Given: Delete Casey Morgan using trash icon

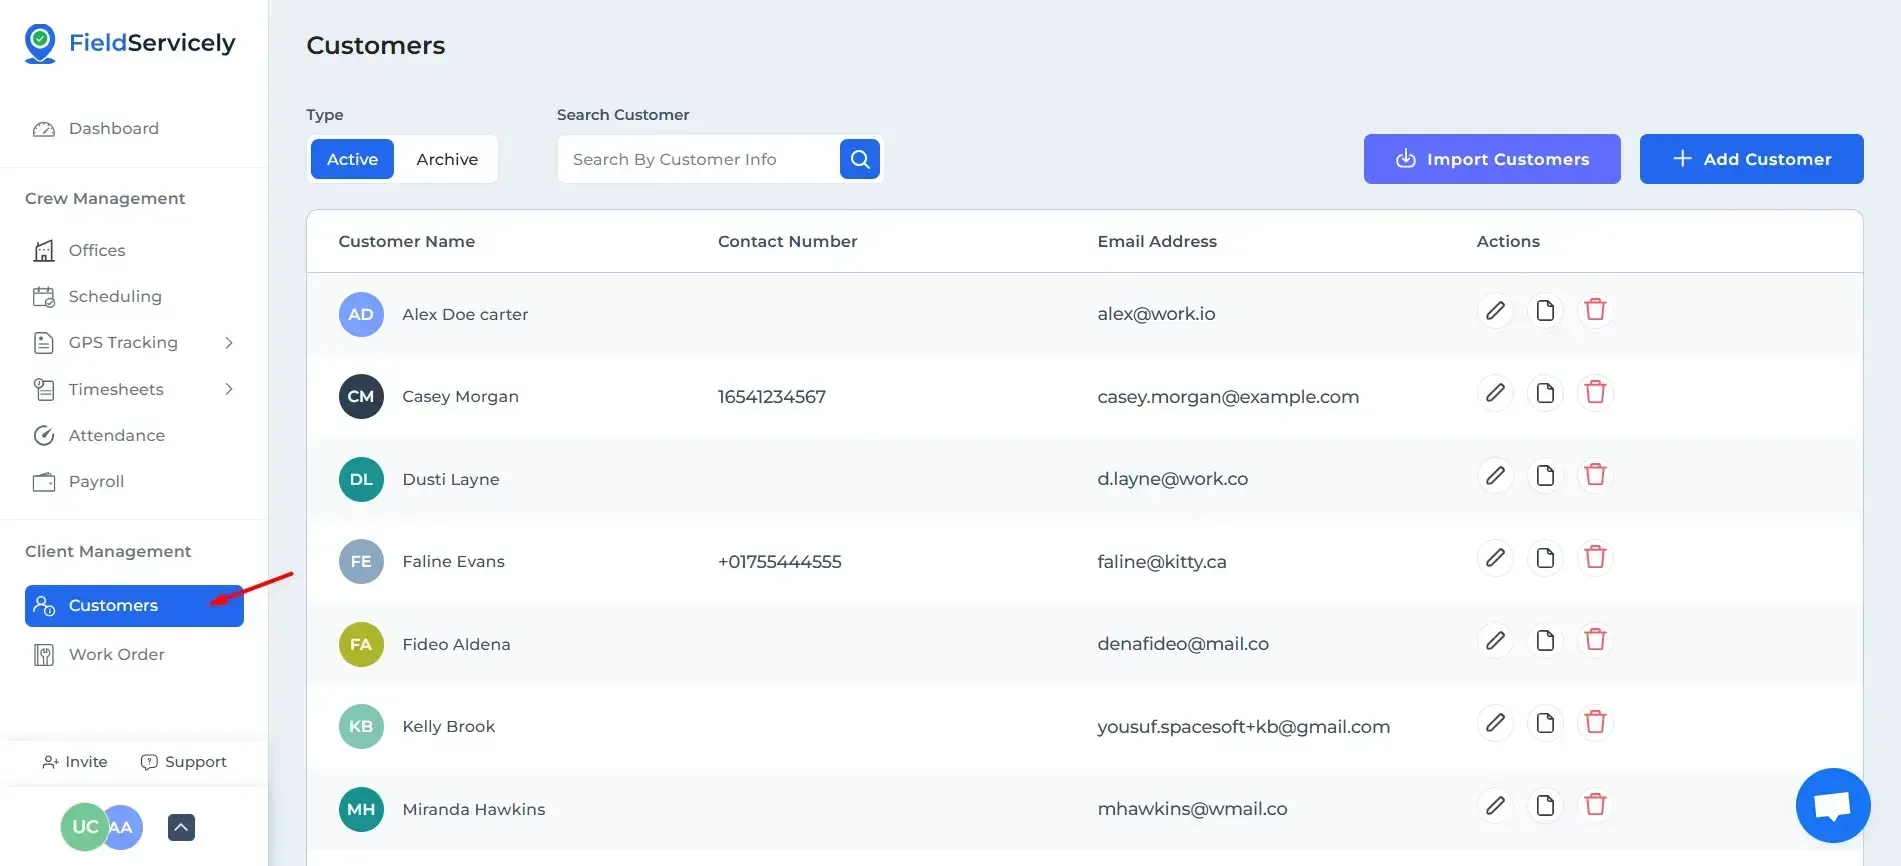Looking at the screenshot, I should [x=1595, y=393].
